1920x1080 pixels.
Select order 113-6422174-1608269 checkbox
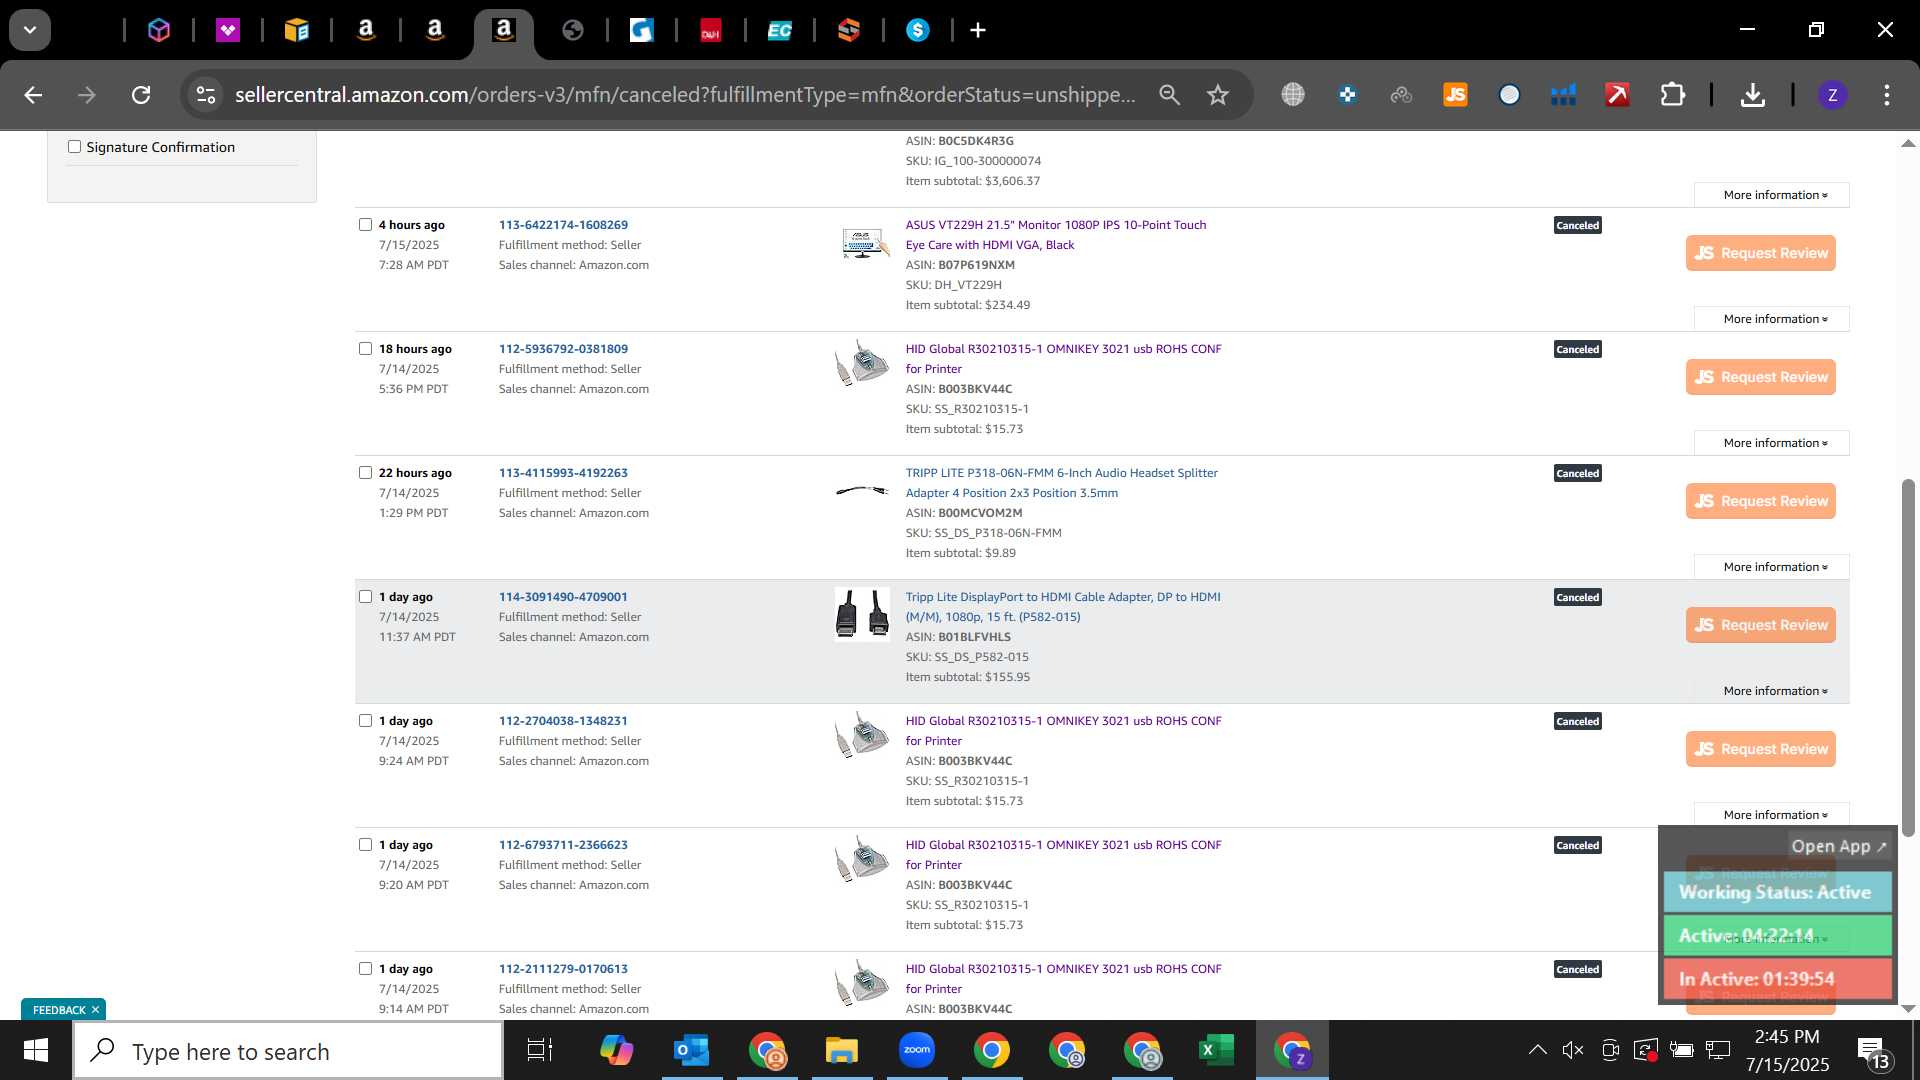click(365, 225)
